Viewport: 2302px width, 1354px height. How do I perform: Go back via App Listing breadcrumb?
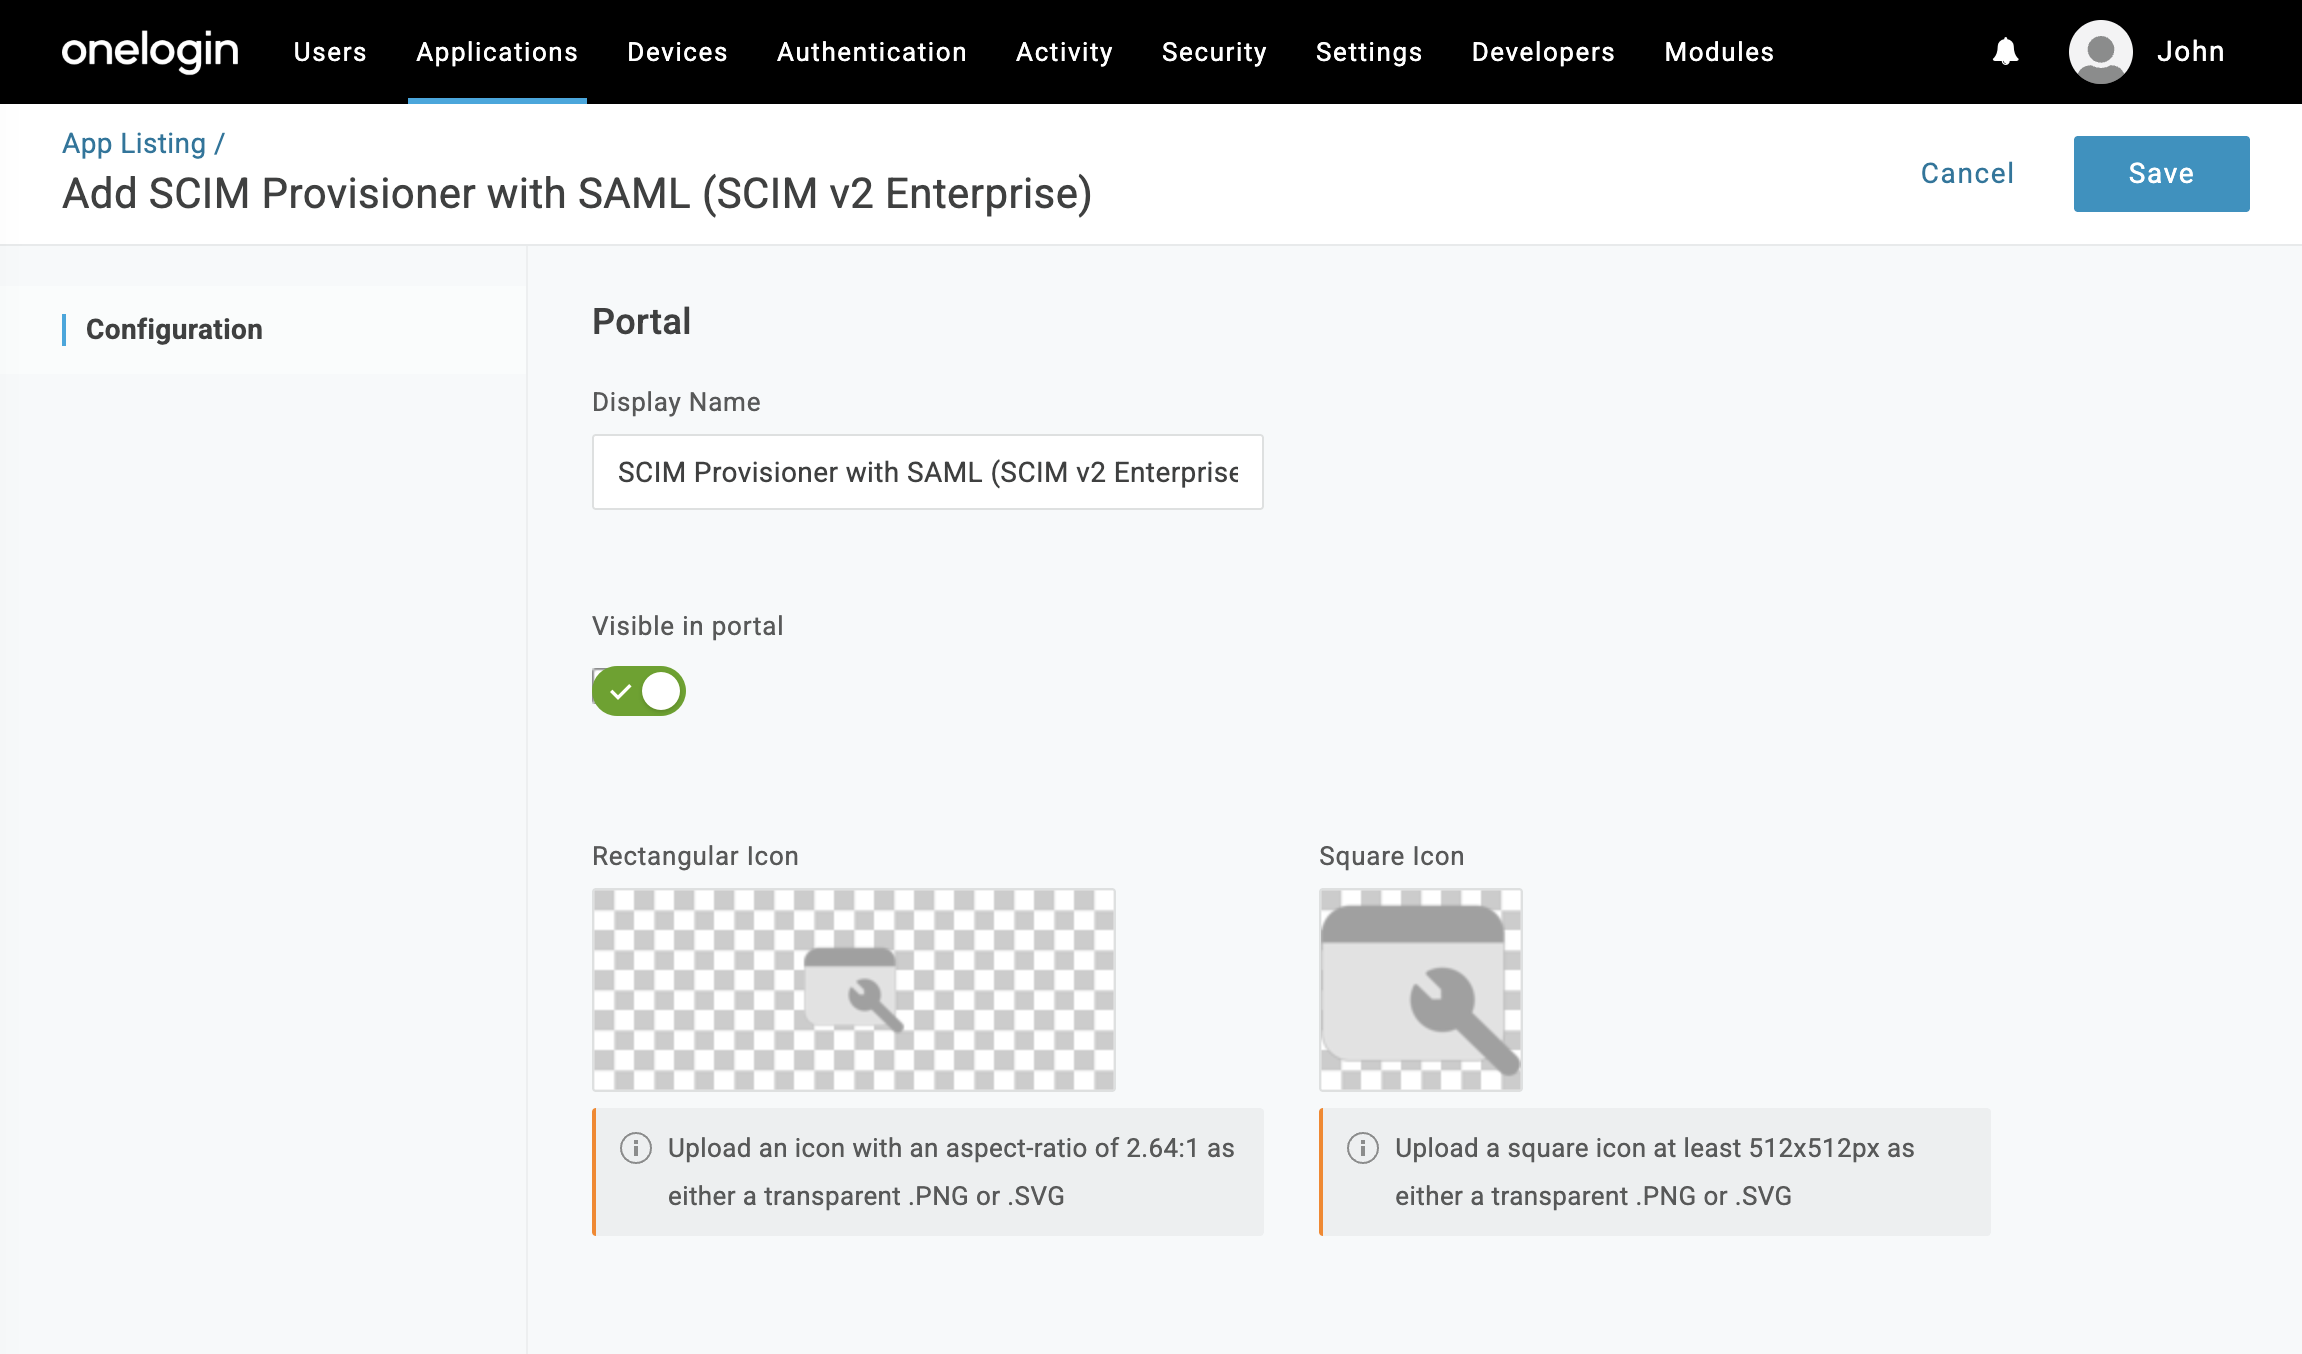(134, 144)
